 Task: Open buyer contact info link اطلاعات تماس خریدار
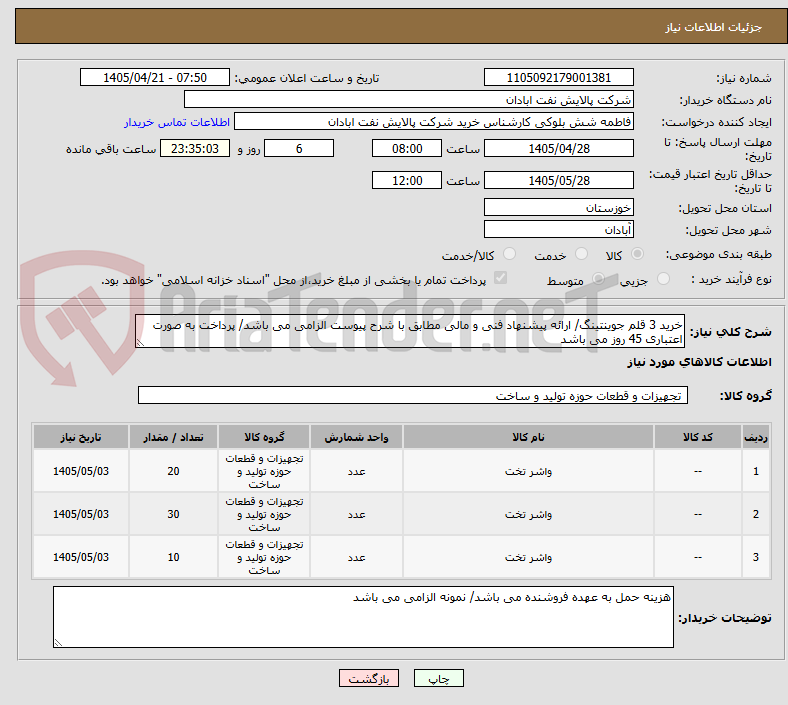point(177,122)
